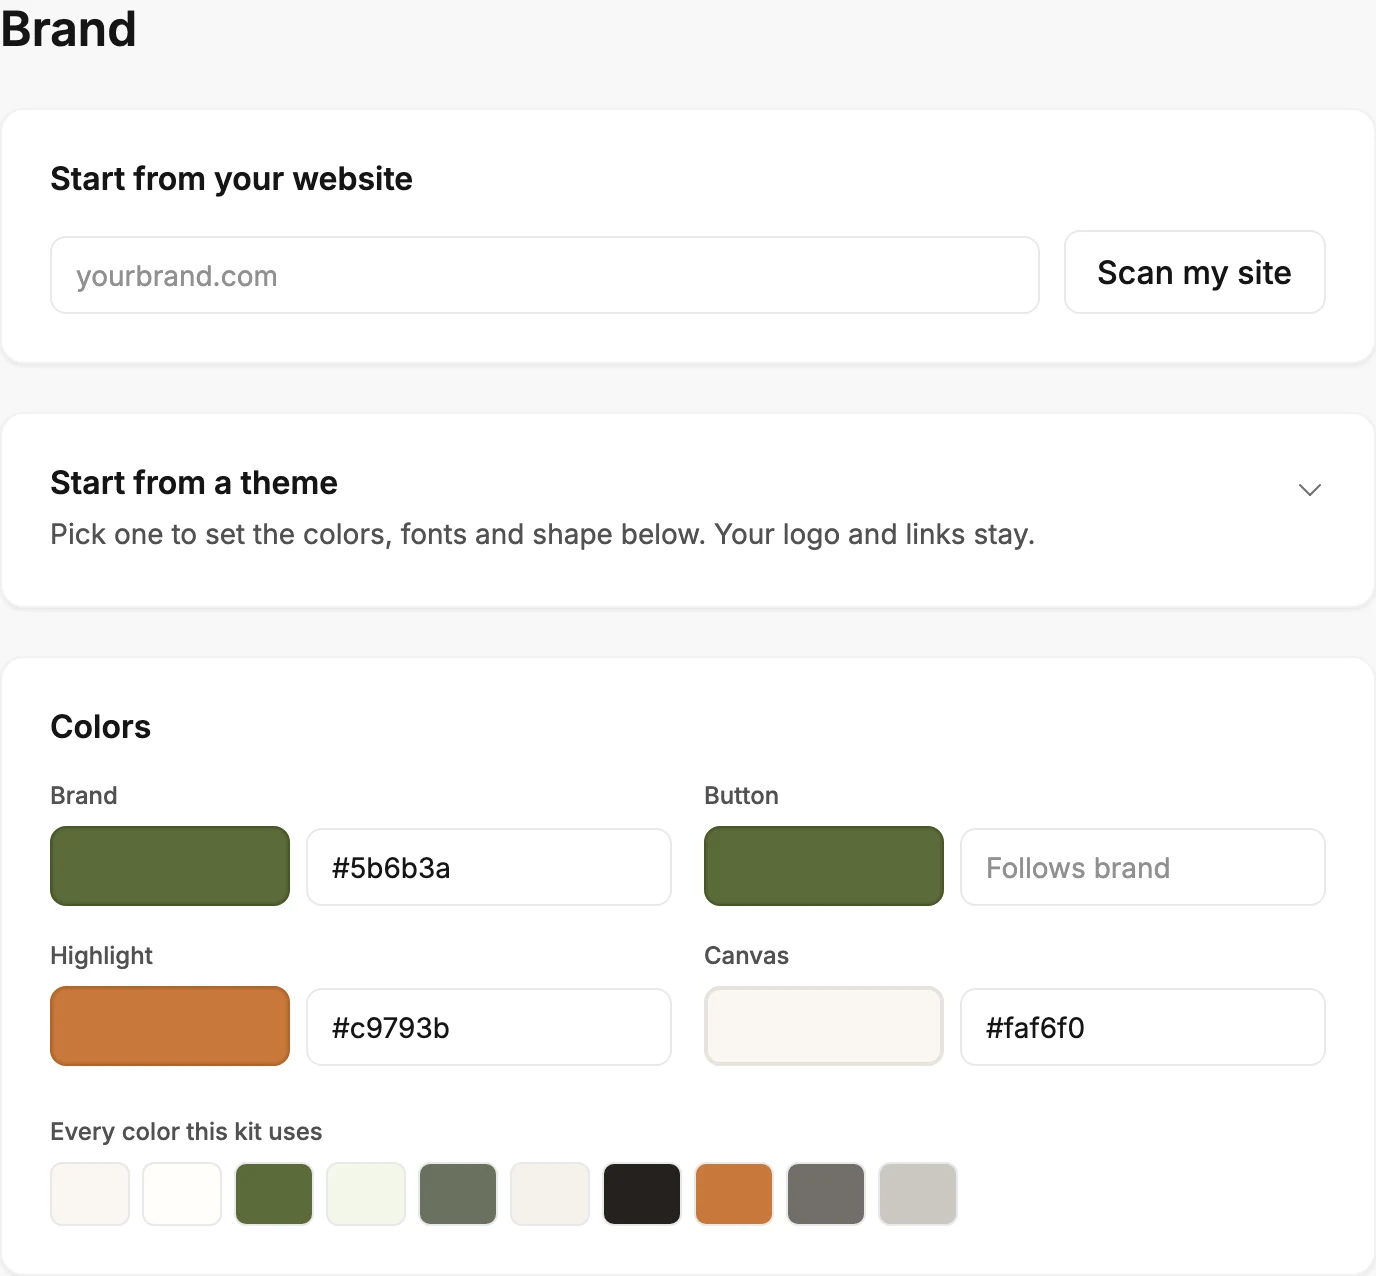Screen dimensions: 1376x1276
Task: Click the Start from your website heading
Action: (x=231, y=179)
